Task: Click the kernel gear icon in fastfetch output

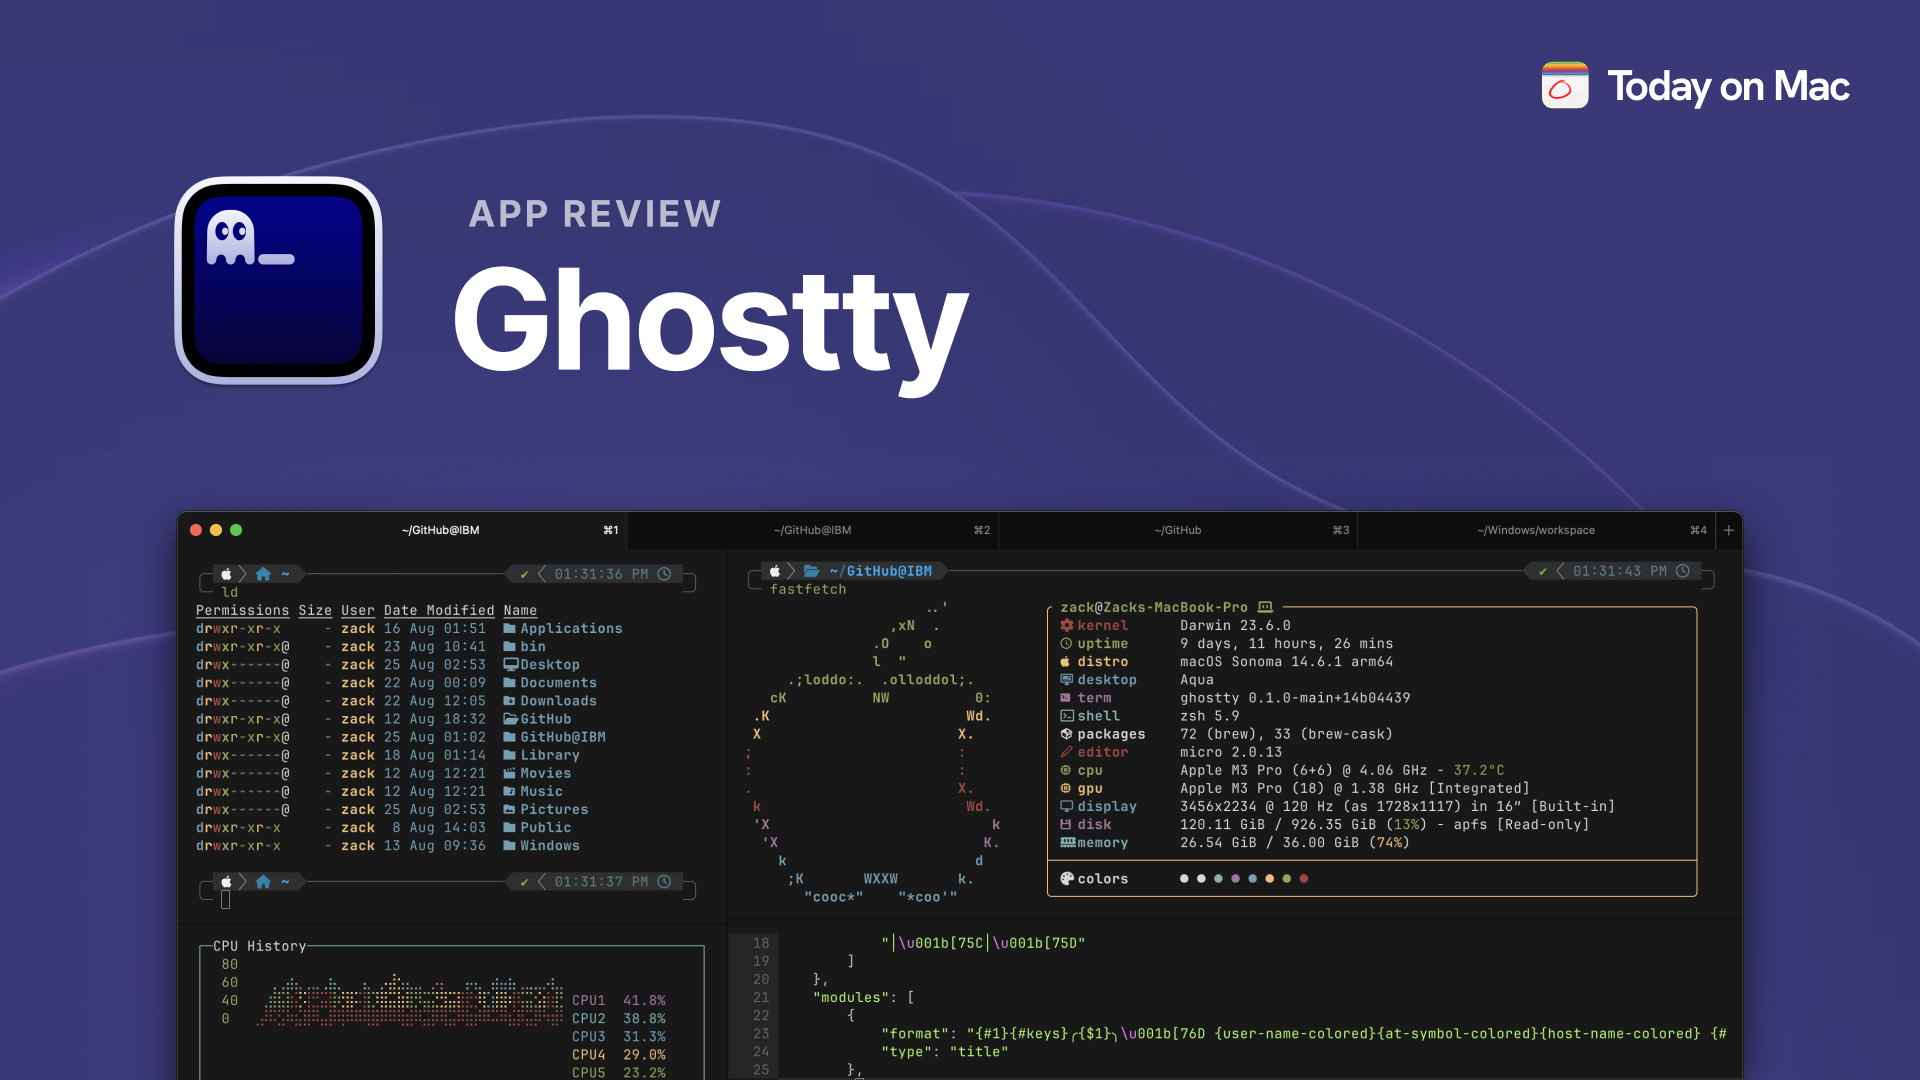Action: (1069, 625)
